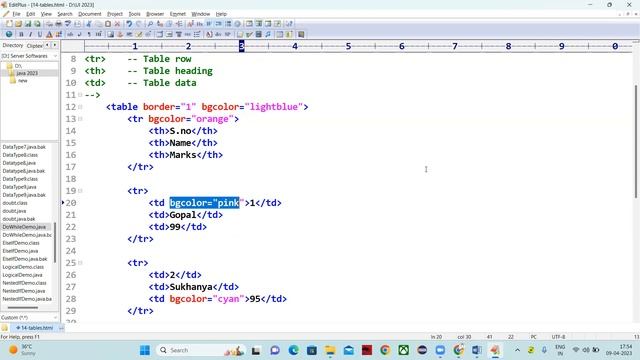Collapse the fold marker on line 11
The width and height of the screenshot is (640, 360).
80,95
